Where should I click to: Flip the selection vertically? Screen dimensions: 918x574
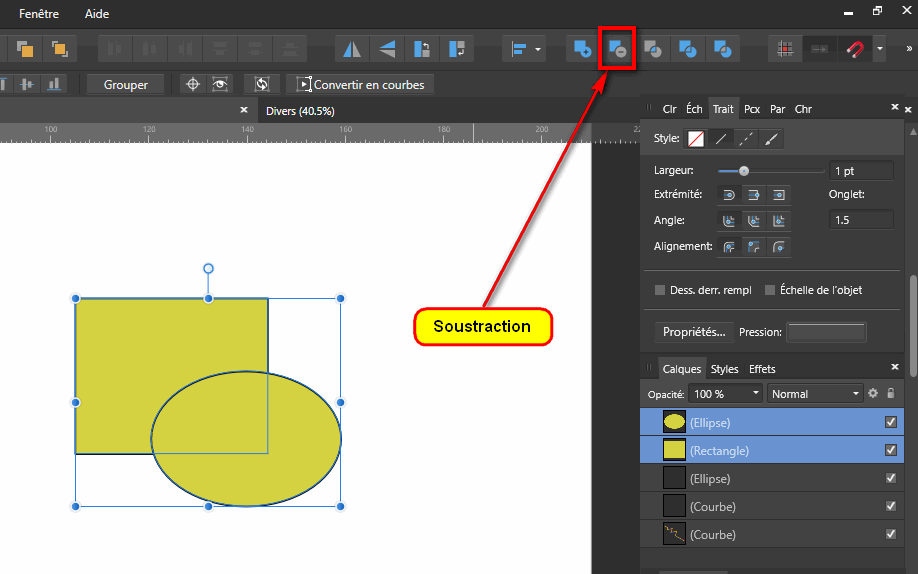(x=387, y=49)
